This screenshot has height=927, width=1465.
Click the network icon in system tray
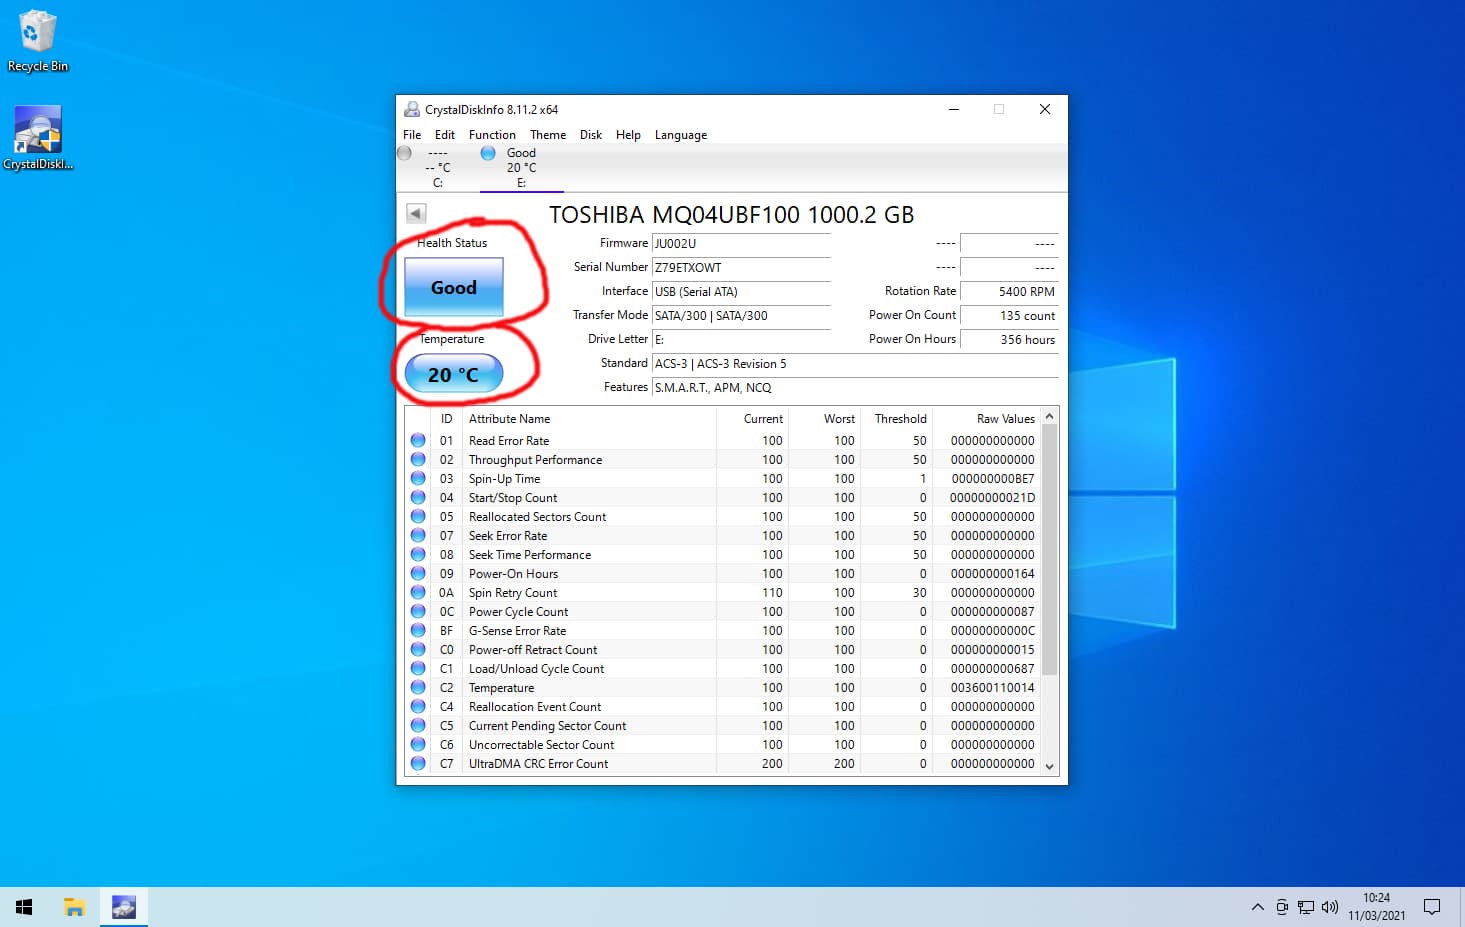1306,907
